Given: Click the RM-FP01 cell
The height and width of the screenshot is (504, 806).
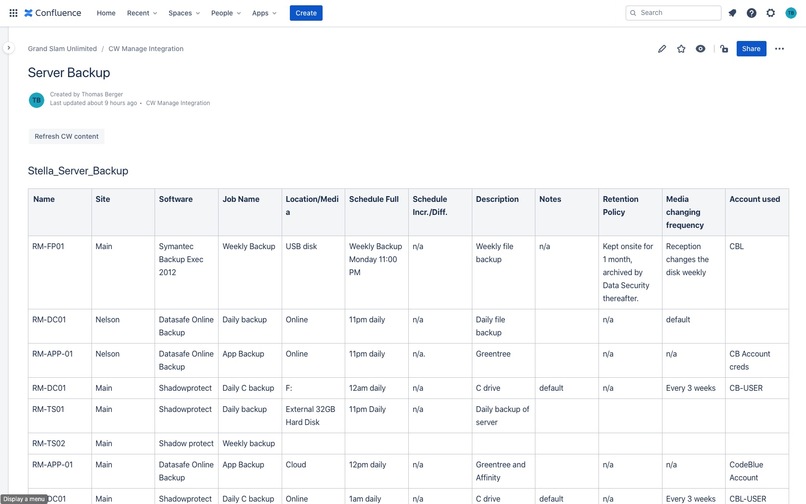Looking at the screenshot, I should (x=60, y=273).
